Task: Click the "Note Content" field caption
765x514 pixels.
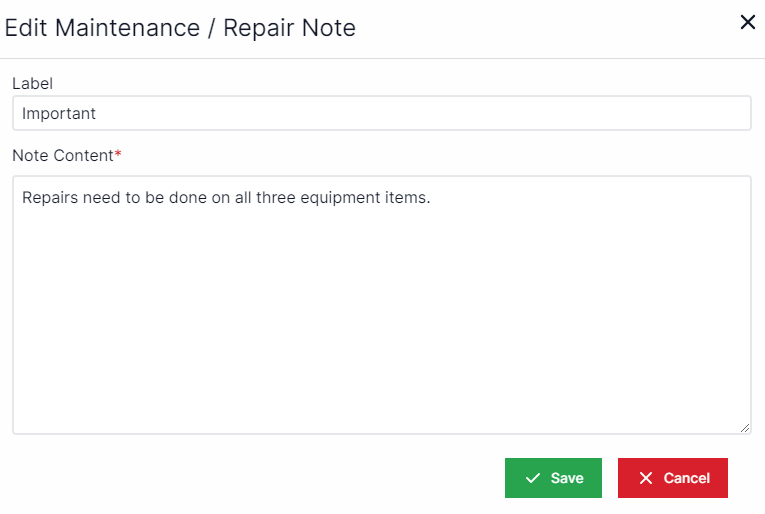Action: click(x=62, y=156)
